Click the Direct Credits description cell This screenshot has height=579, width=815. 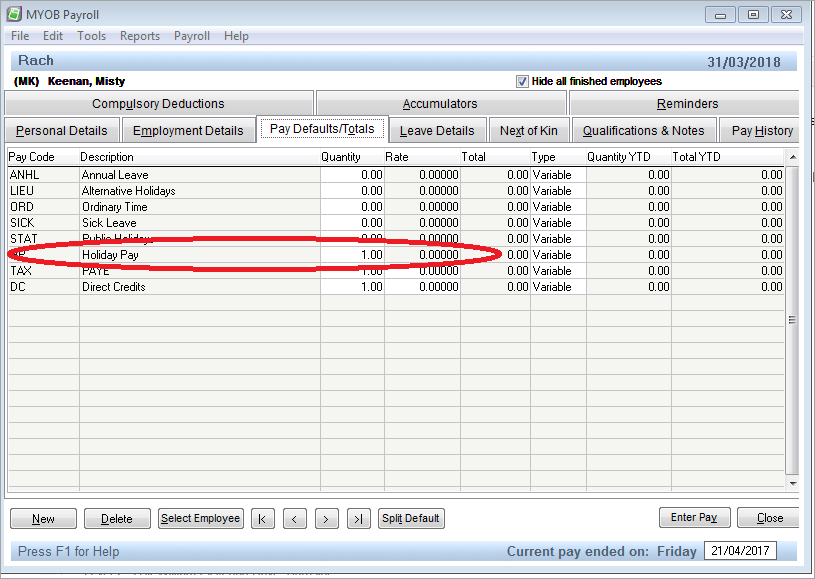pos(200,287)
